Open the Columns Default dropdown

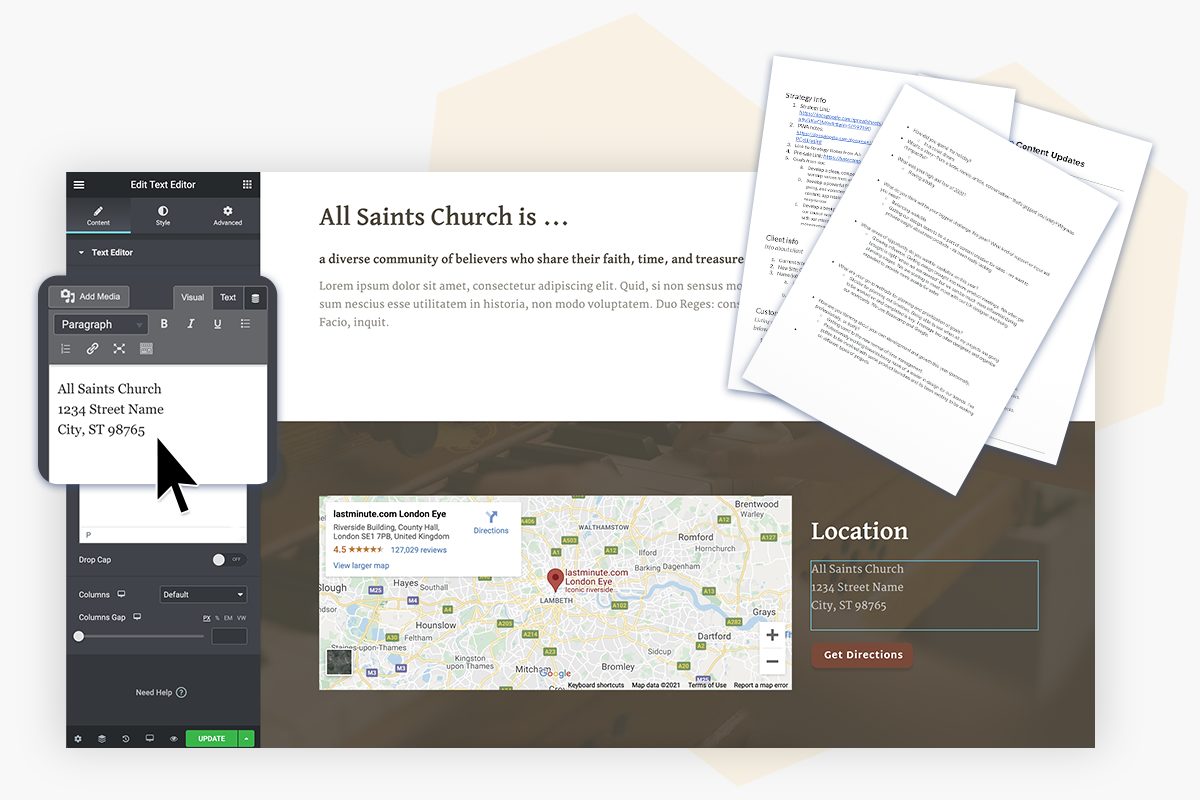(203, 594)
